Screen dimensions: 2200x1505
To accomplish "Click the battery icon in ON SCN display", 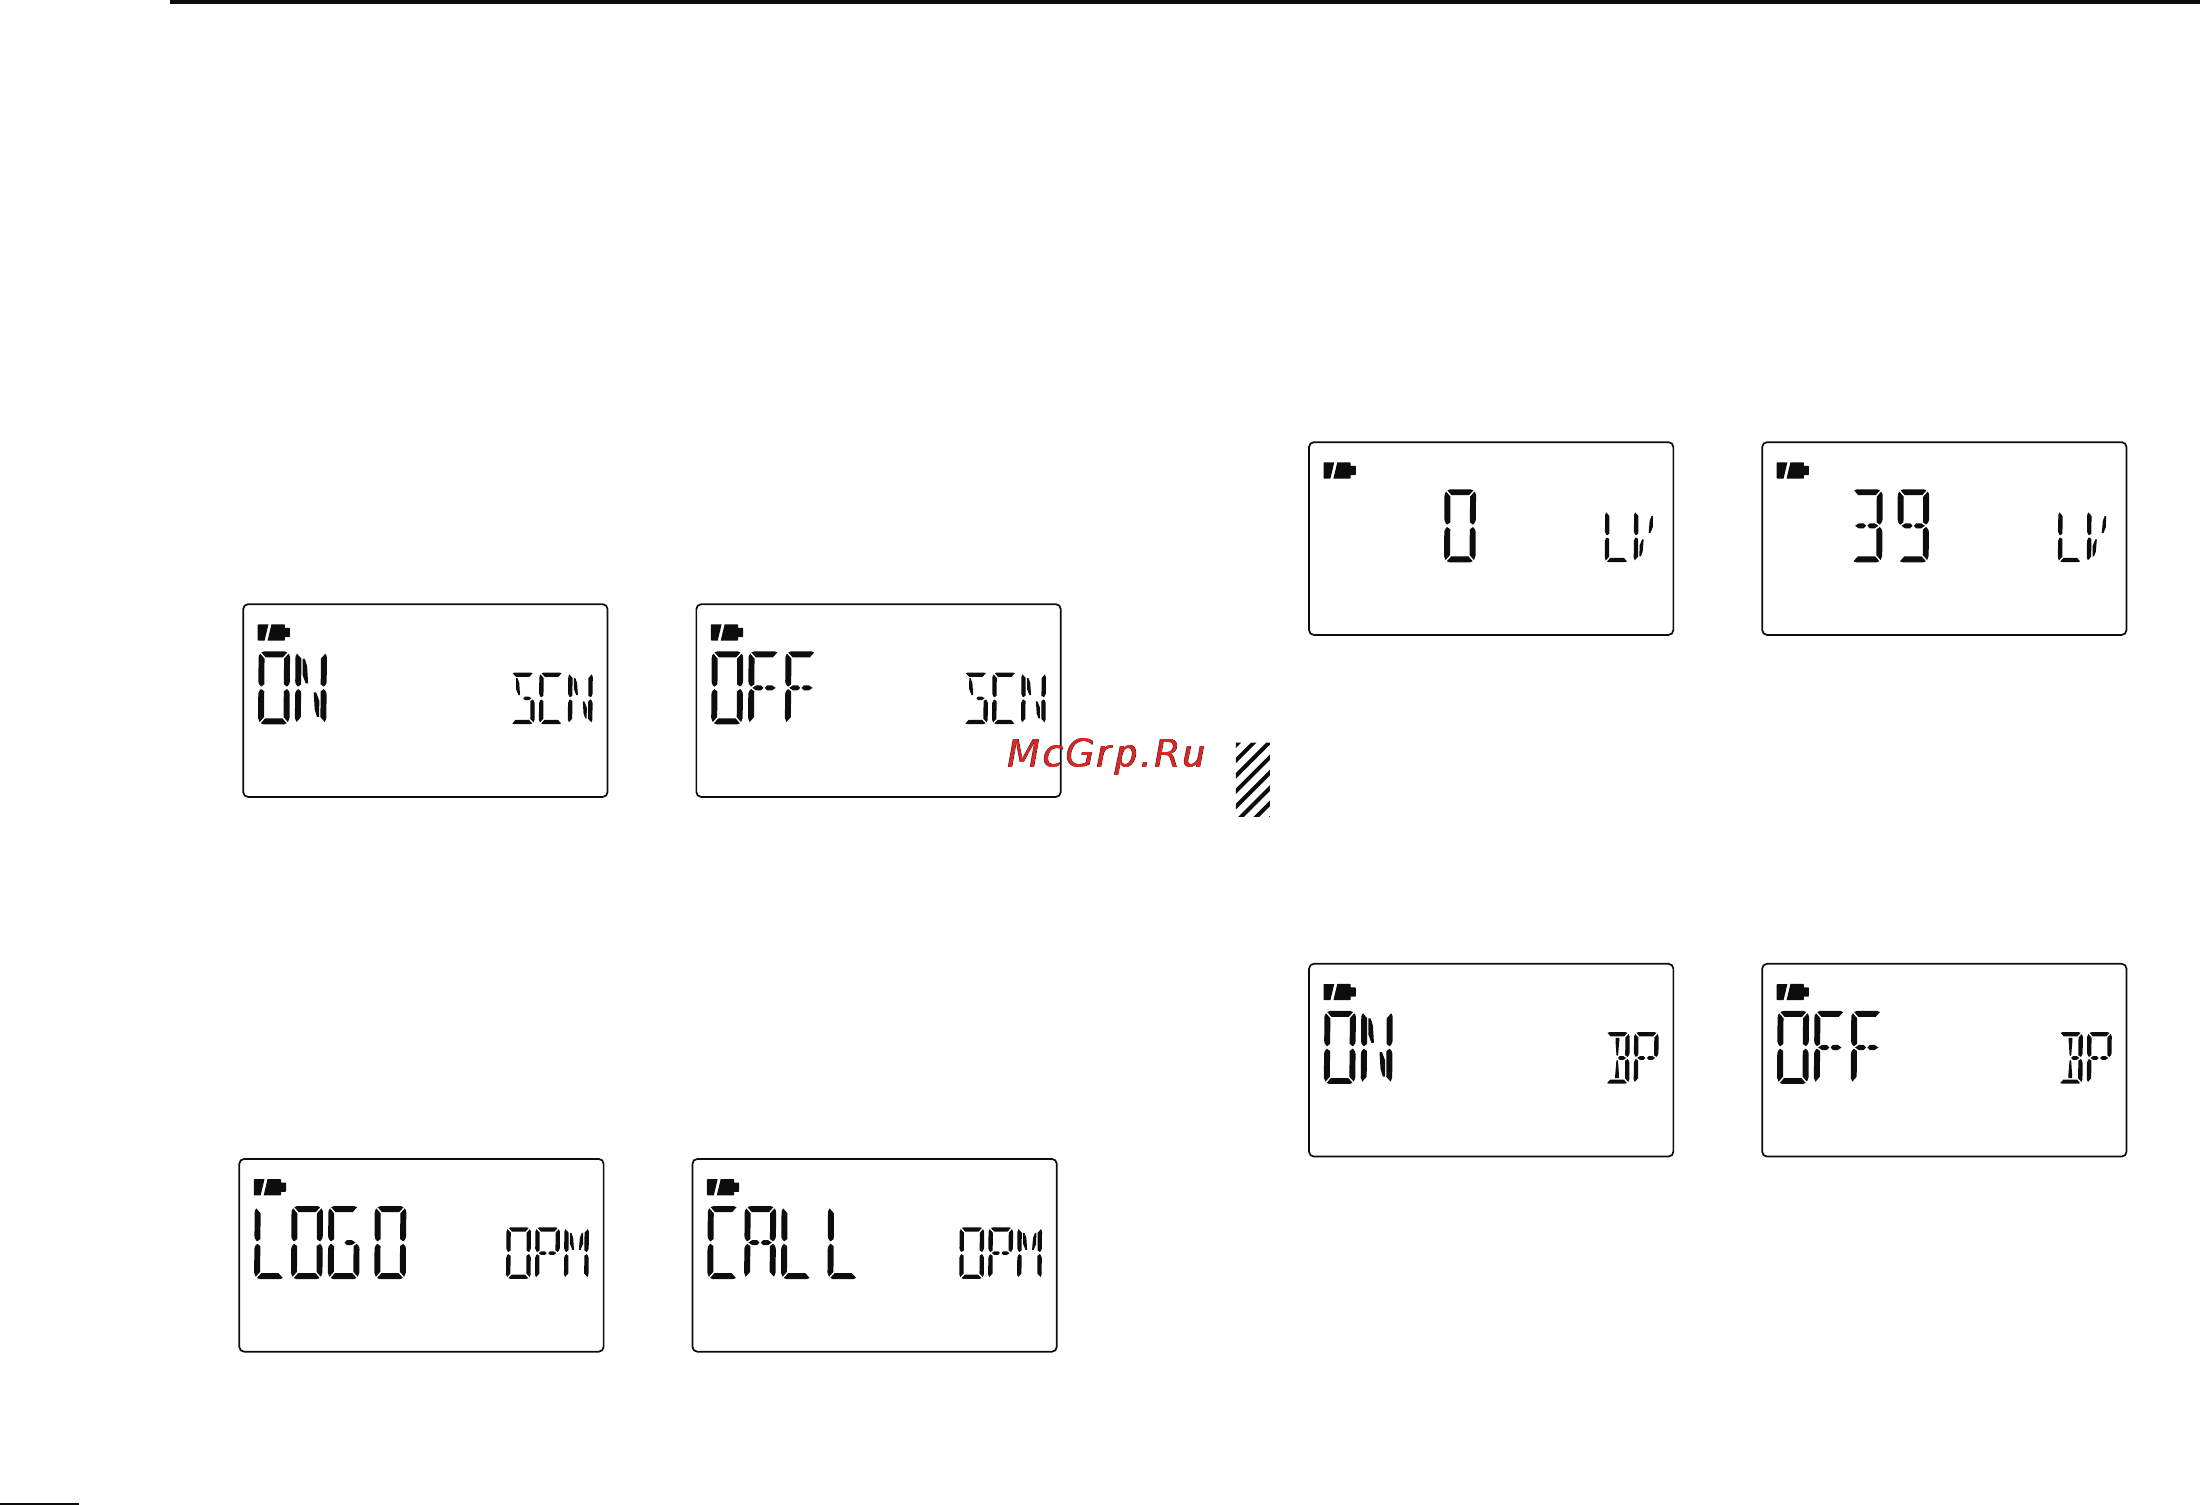I will point(274,632).
